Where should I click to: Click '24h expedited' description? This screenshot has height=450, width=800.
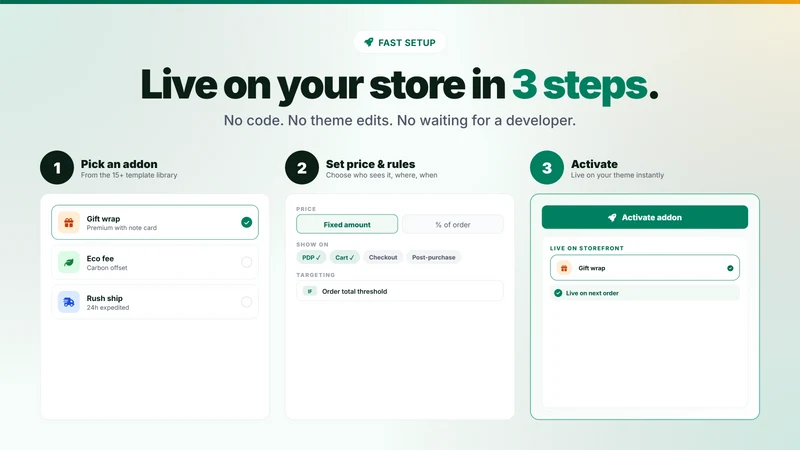click(x=108, y=308)
